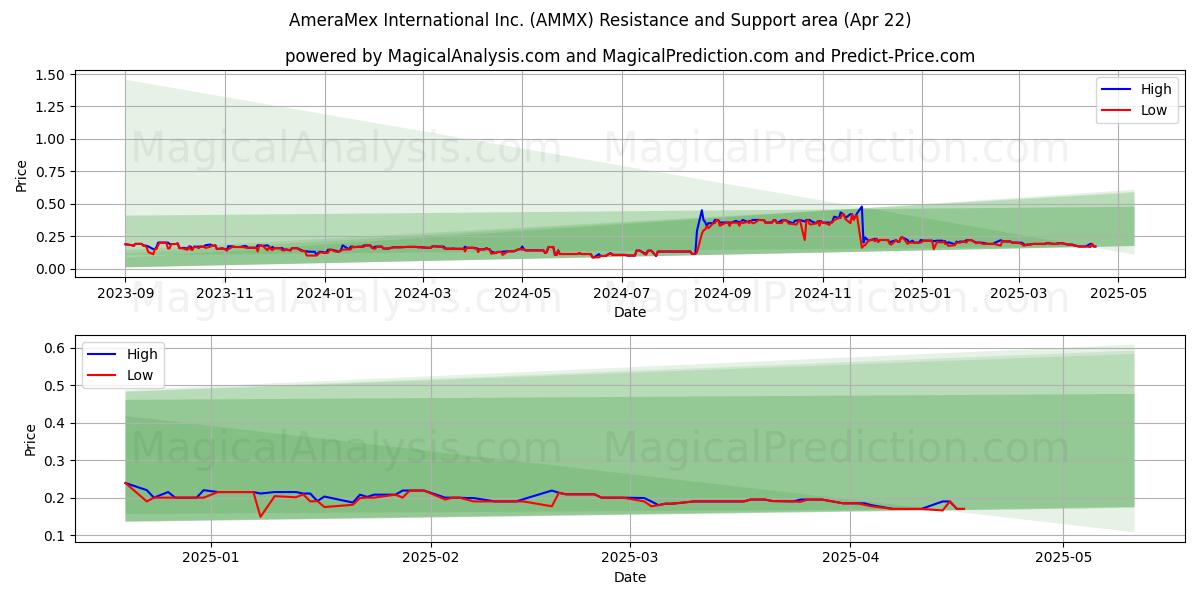1200x600 pixels.
Task: Click the 0.6 tick on lower chart
Action: 57,348
